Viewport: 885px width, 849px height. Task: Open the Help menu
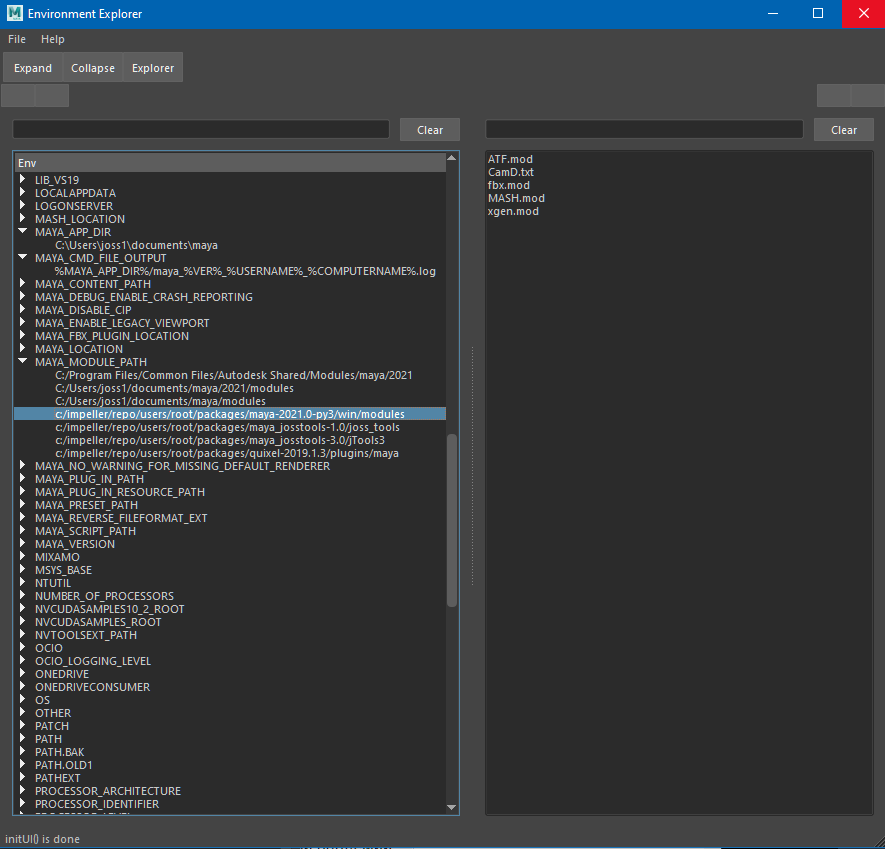(53, 39)
